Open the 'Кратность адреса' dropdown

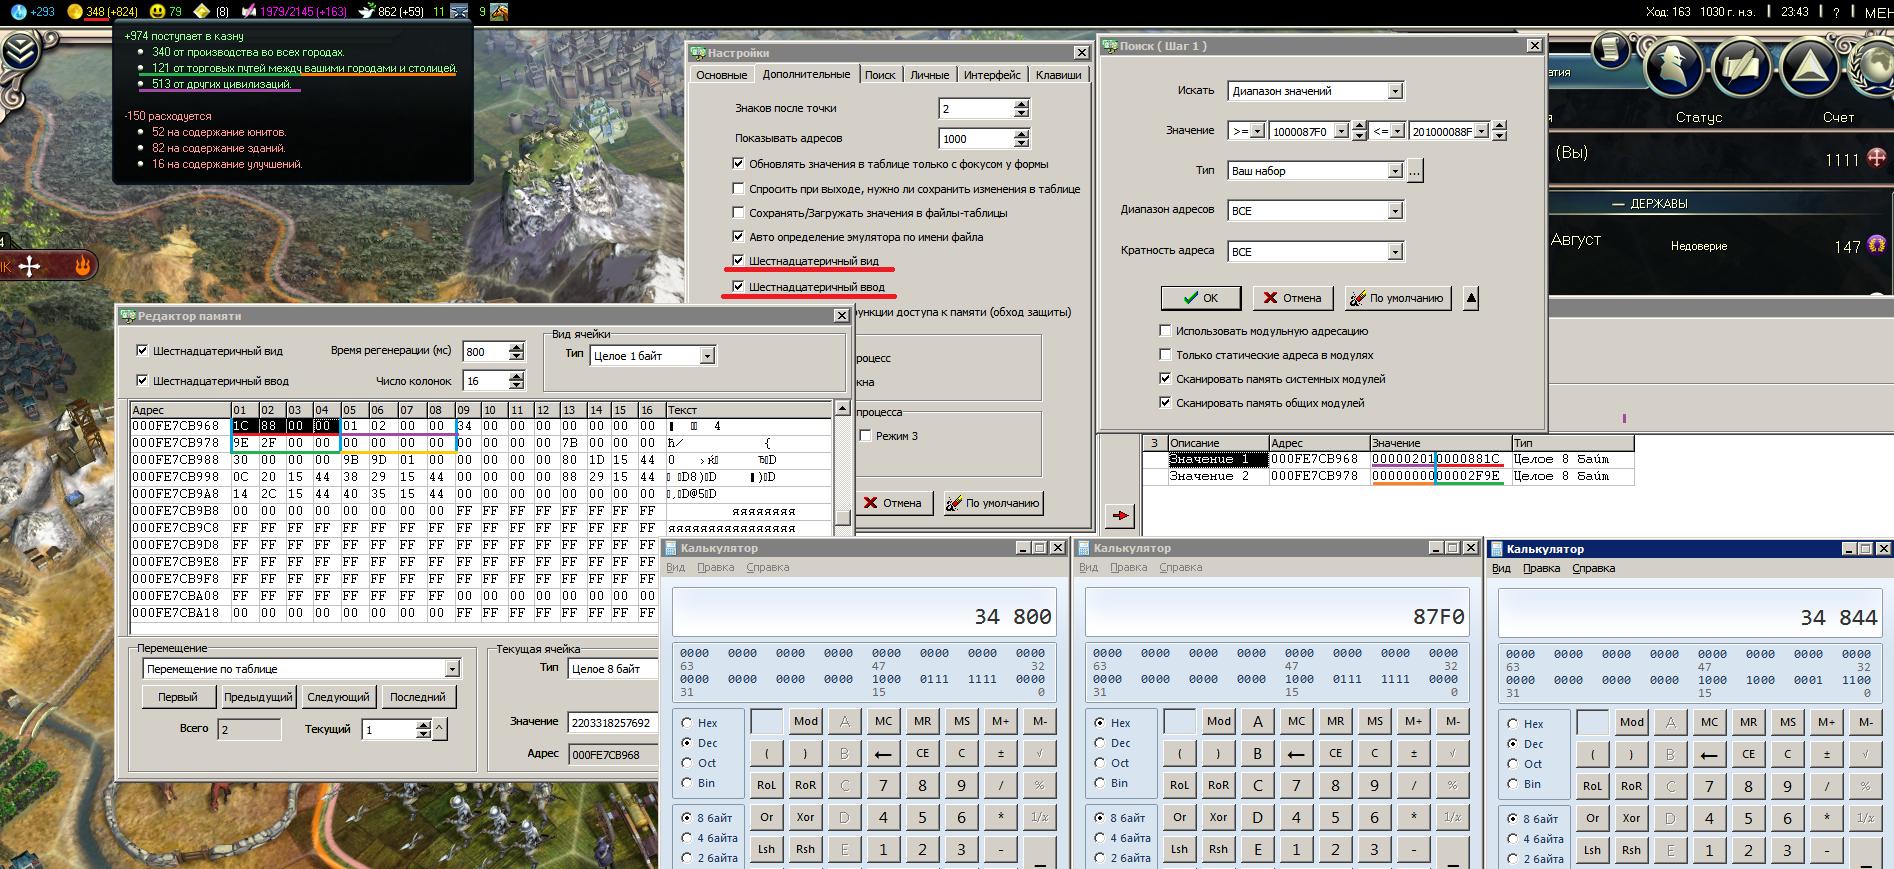point(1395,252)
